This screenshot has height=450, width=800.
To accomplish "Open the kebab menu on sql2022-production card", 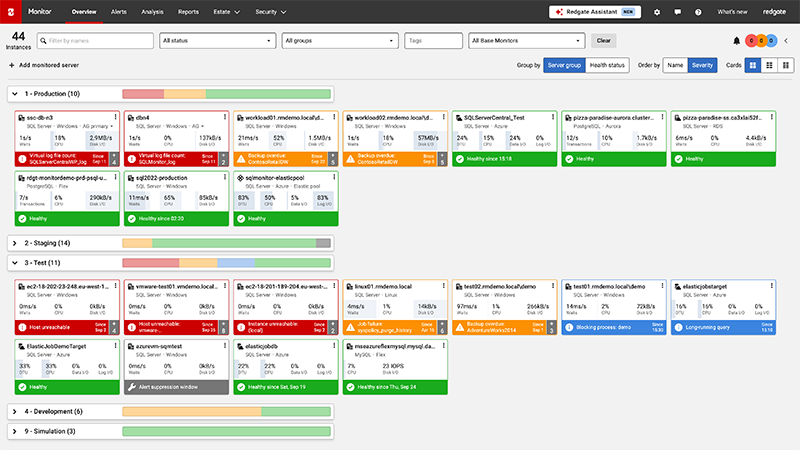I will (x=224, y=177).
